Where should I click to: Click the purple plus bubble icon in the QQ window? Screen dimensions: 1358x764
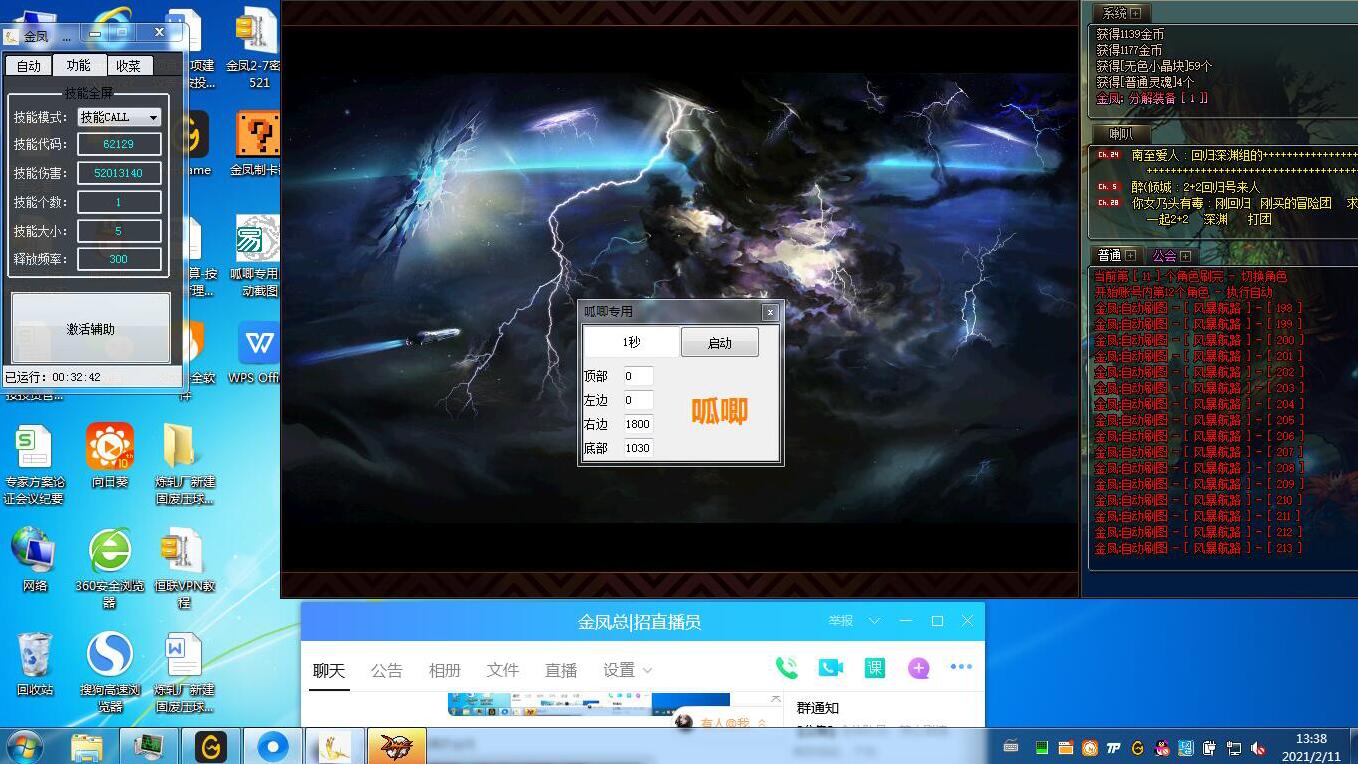pos(919,668)
